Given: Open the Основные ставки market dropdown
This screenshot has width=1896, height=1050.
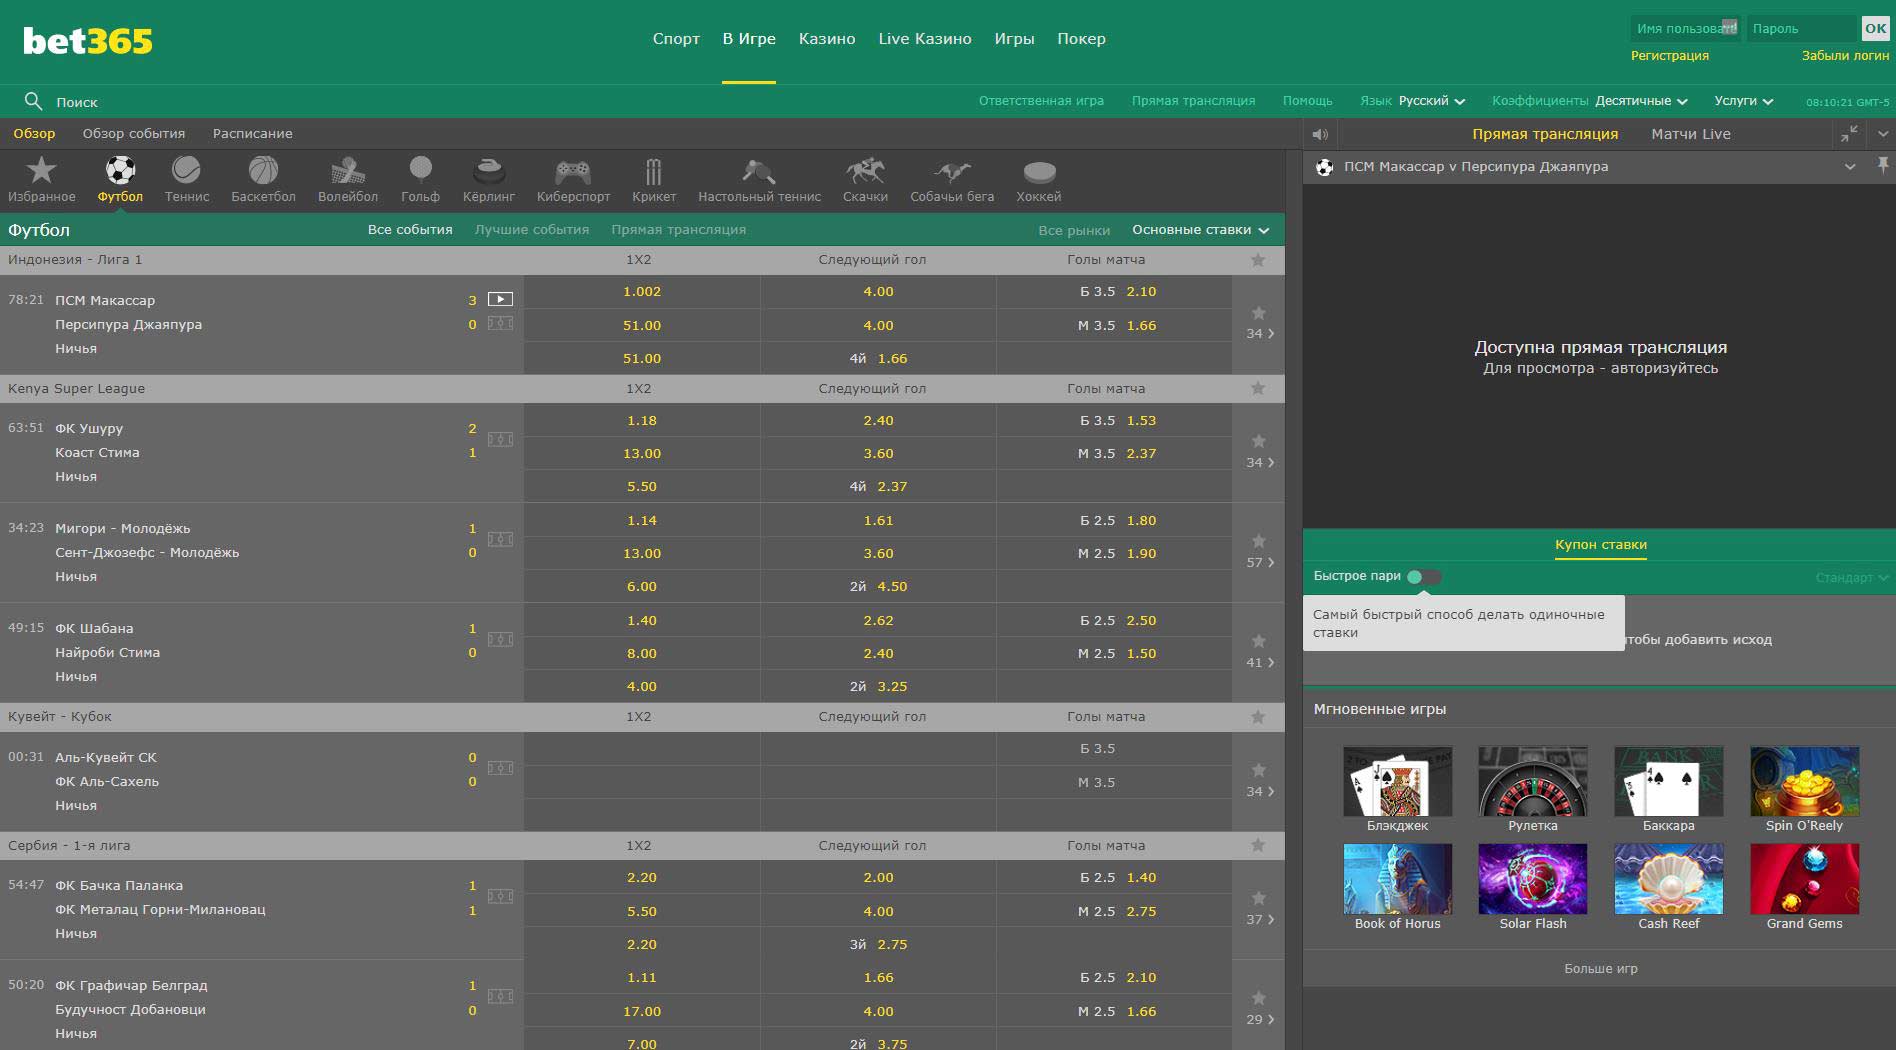Looking at the screenshot, I should pyautogui.click(x=1201, y=230).
